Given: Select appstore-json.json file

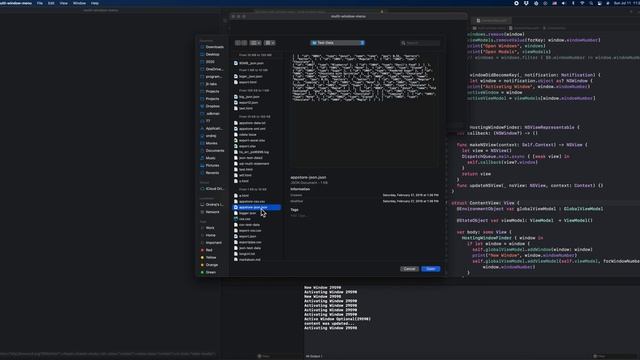Looking at the screenshot, I should [257, 207].
